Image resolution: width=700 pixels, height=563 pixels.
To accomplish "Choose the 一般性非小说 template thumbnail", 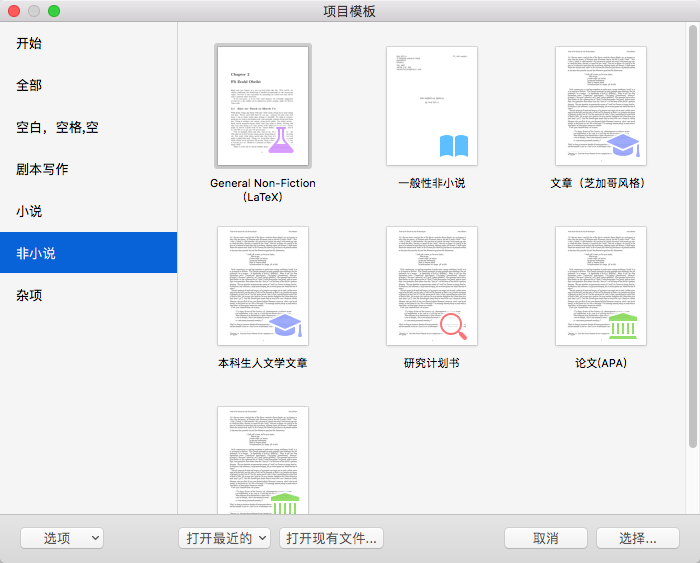I will pos(432,106).
